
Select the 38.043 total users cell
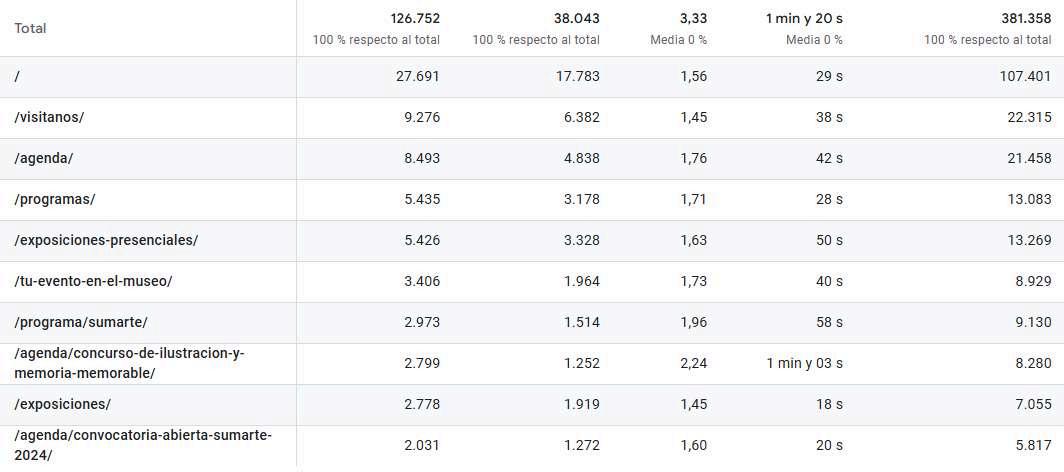576,18
